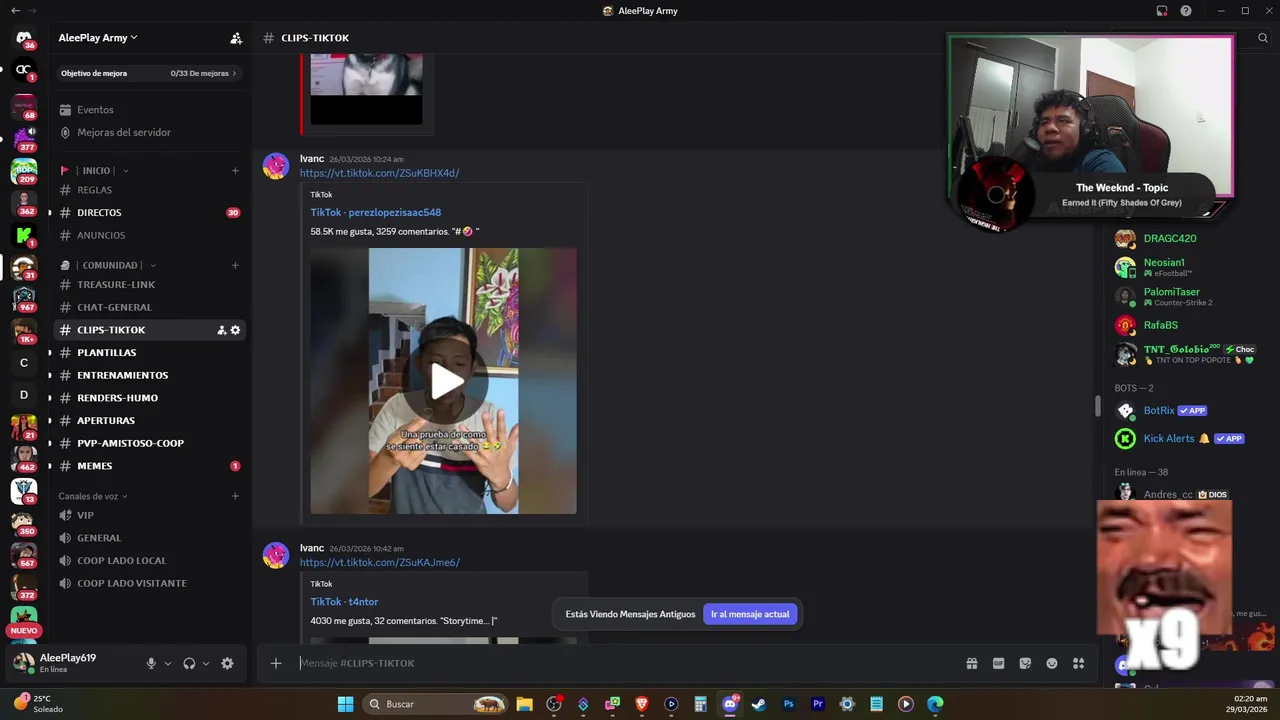Click Ir al mensaje actual button
The height and width of the screenshot is (720, 1280).
750,614
